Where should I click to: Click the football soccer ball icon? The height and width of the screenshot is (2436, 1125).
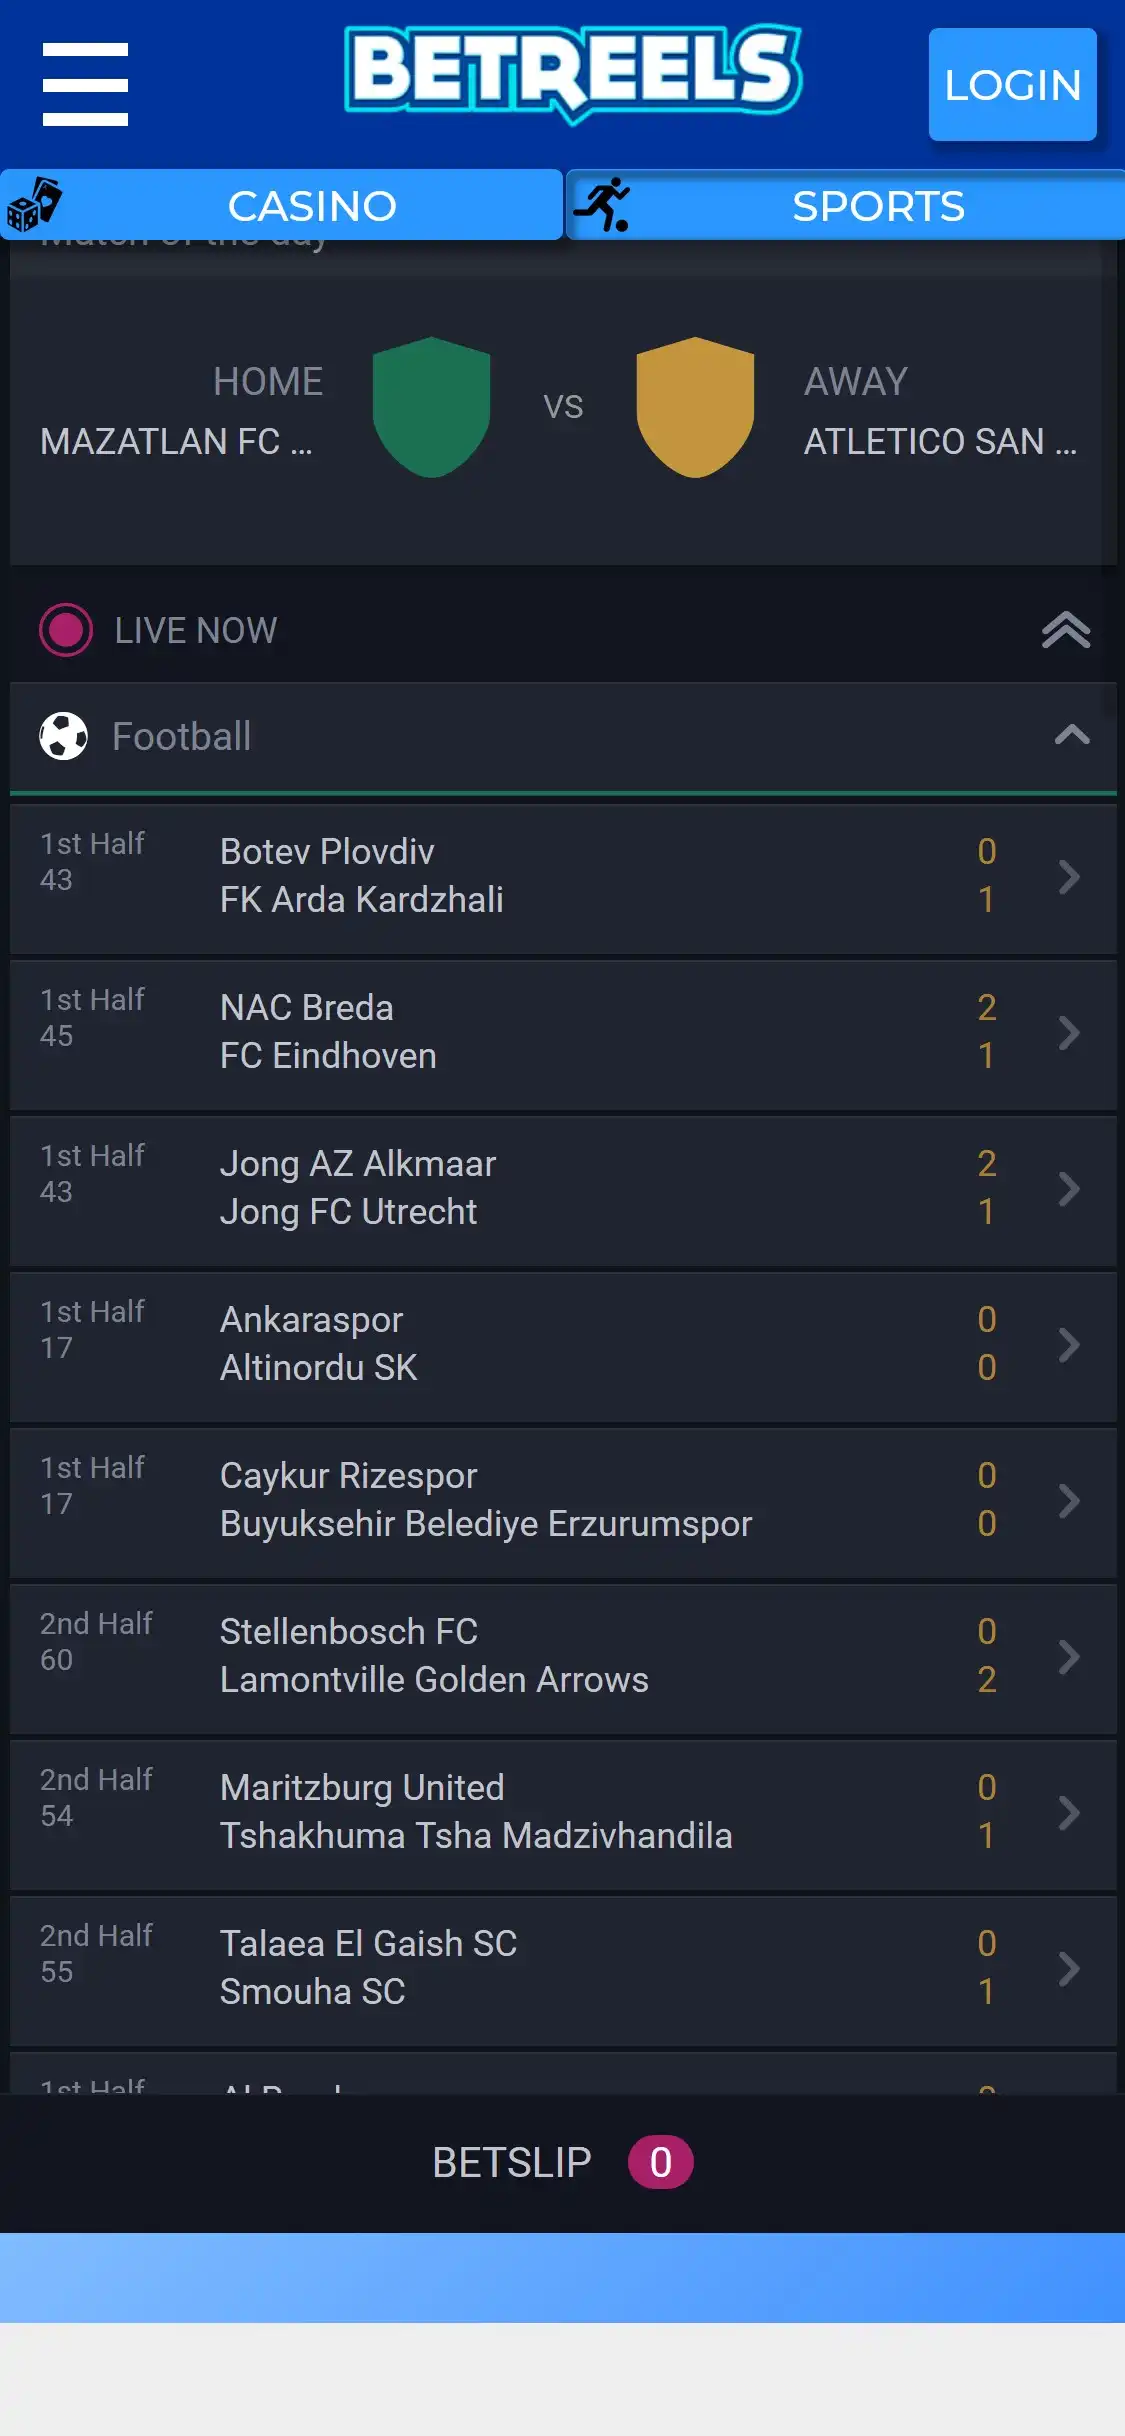(x=64, y=736)
